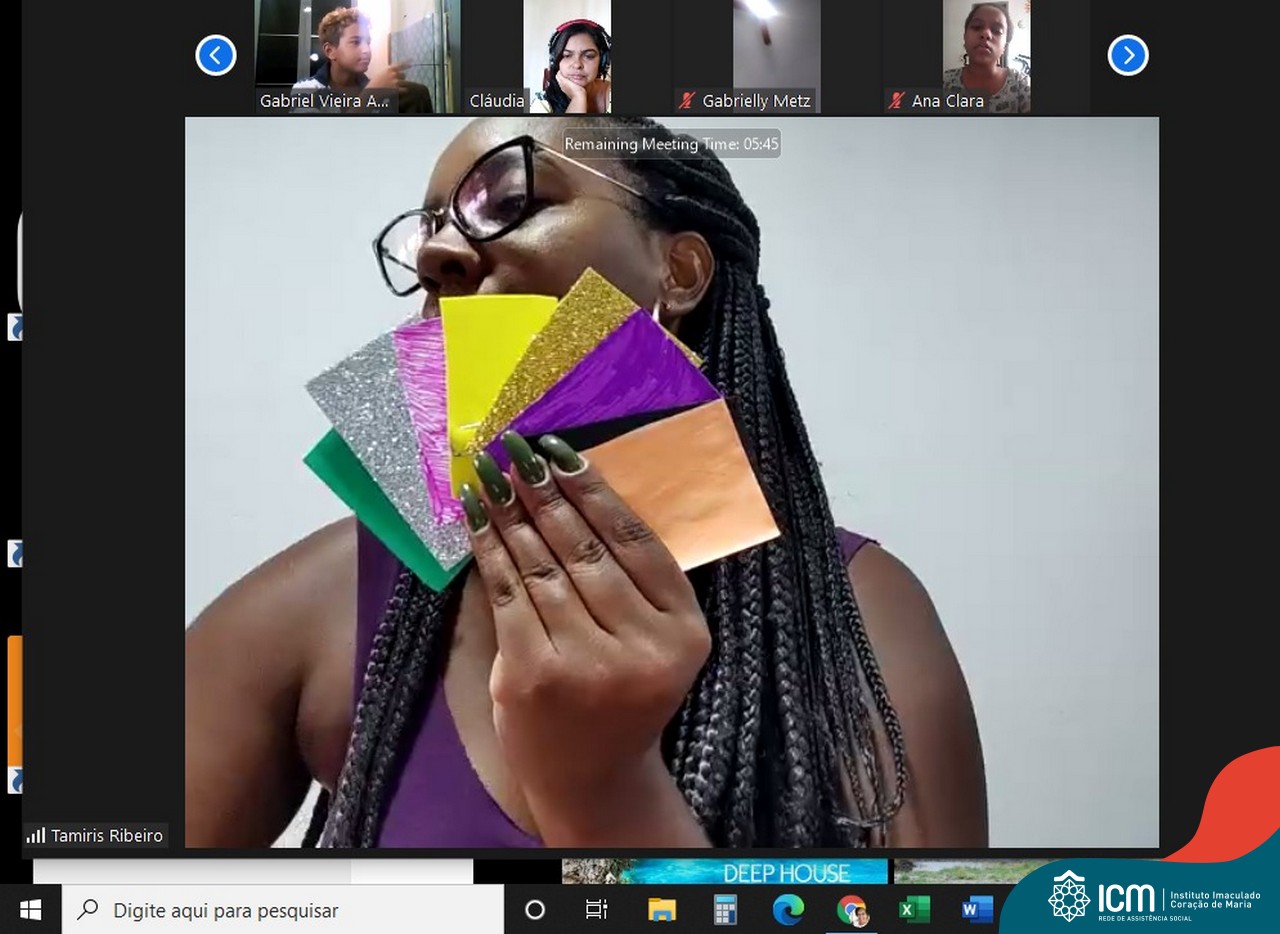Image resolution: width=1280 pixels, height=934 pixels.
Task: Open Word from the taskbar
Action: 976,910
